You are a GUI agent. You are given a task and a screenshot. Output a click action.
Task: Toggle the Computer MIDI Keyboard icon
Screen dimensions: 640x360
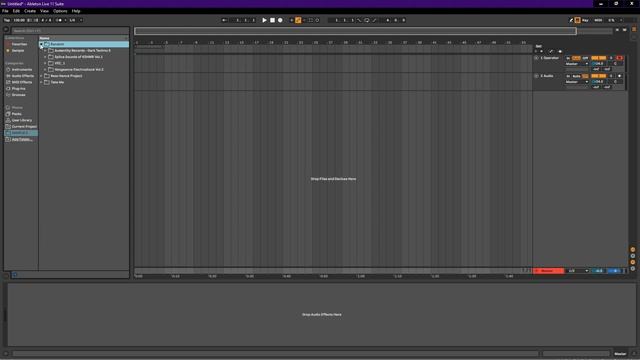point(578,20)
